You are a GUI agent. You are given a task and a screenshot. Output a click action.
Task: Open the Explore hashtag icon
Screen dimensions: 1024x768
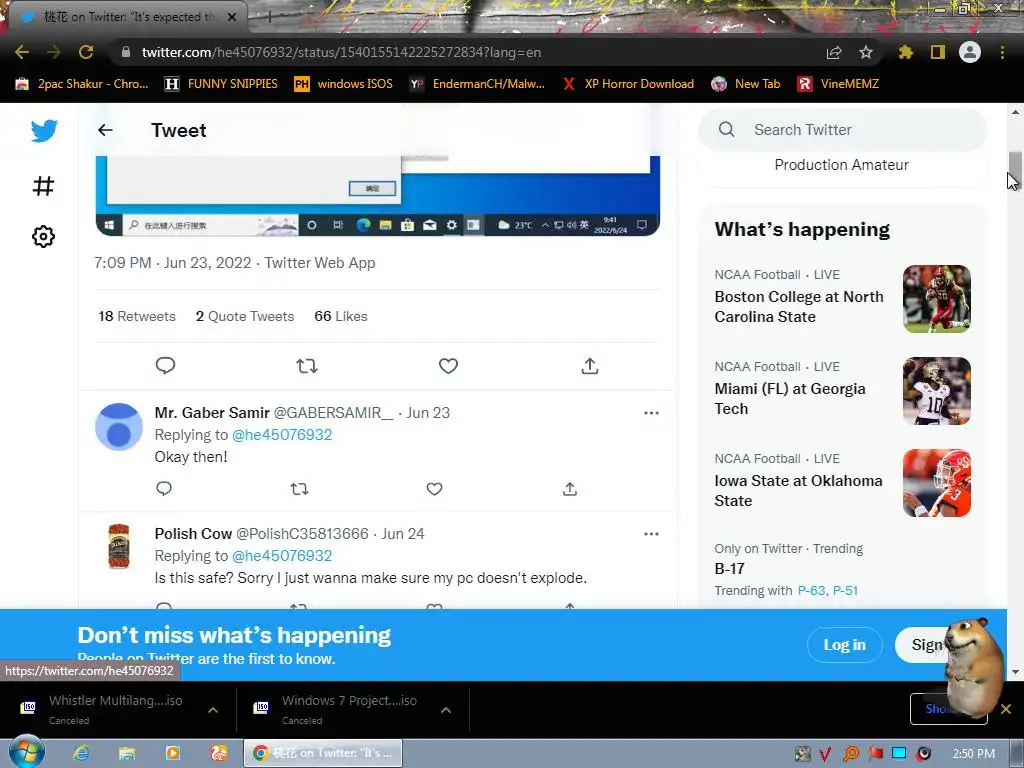click(x=43, y=186)
